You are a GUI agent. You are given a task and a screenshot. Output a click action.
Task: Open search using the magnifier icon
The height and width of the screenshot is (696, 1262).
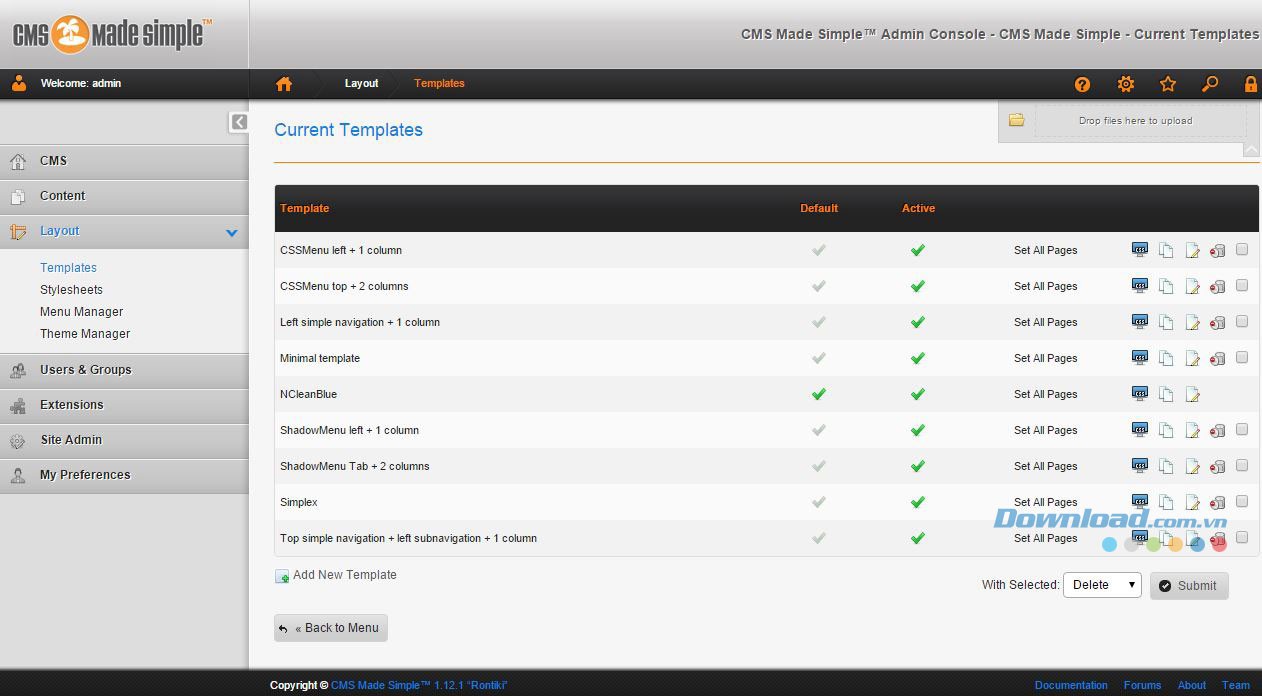click(x=1209, y=84)
